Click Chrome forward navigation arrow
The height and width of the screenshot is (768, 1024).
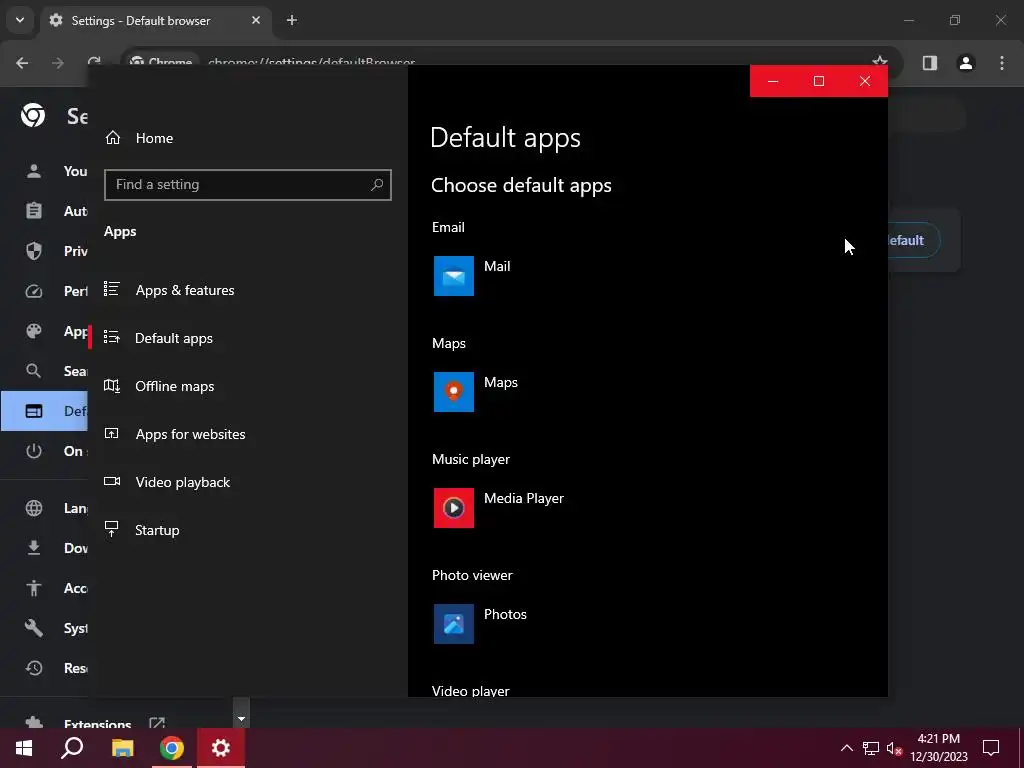(58, 63)
